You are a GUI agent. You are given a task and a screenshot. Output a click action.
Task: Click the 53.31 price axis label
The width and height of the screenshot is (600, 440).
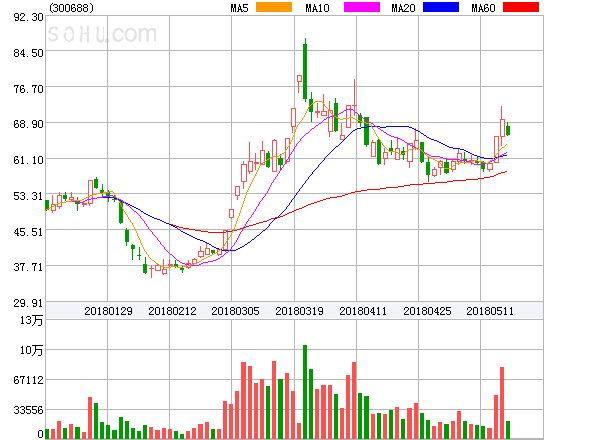click(28, 196)
